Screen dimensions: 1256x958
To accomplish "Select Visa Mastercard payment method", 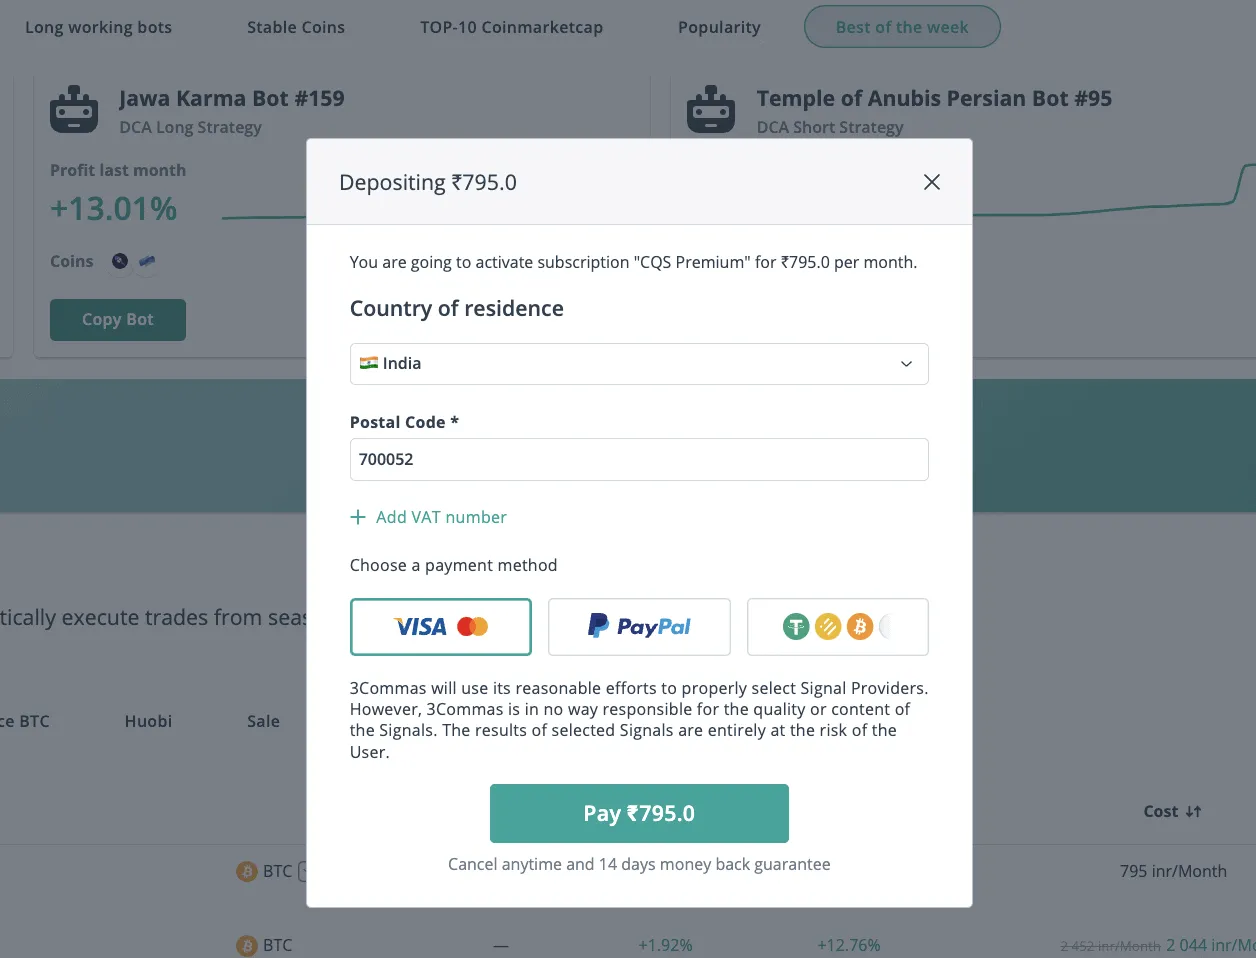I will tap(441, 627).
